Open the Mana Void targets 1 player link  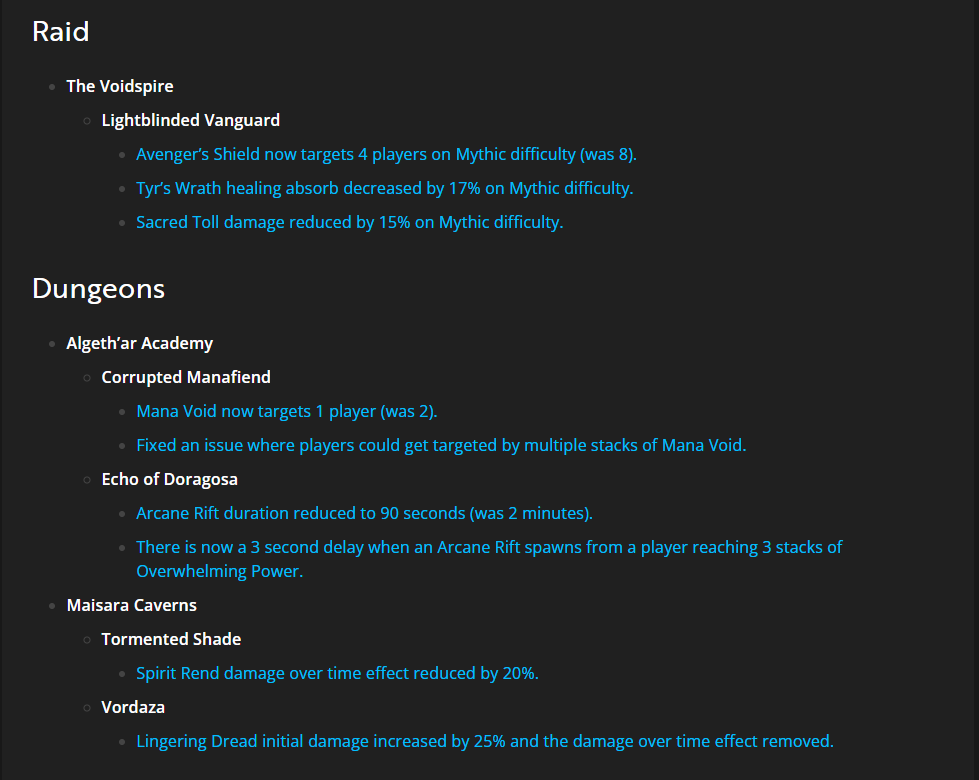pyautogui.click(x=287, y=412)
